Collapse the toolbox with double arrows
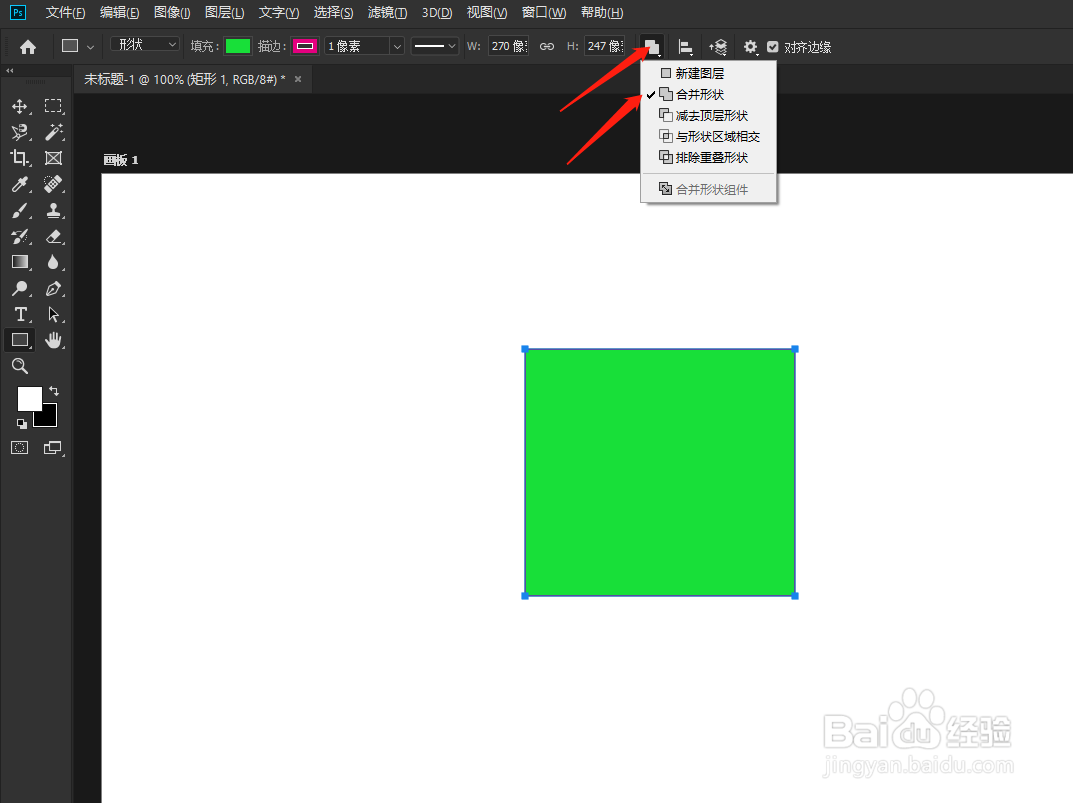 tap(10, 71)
